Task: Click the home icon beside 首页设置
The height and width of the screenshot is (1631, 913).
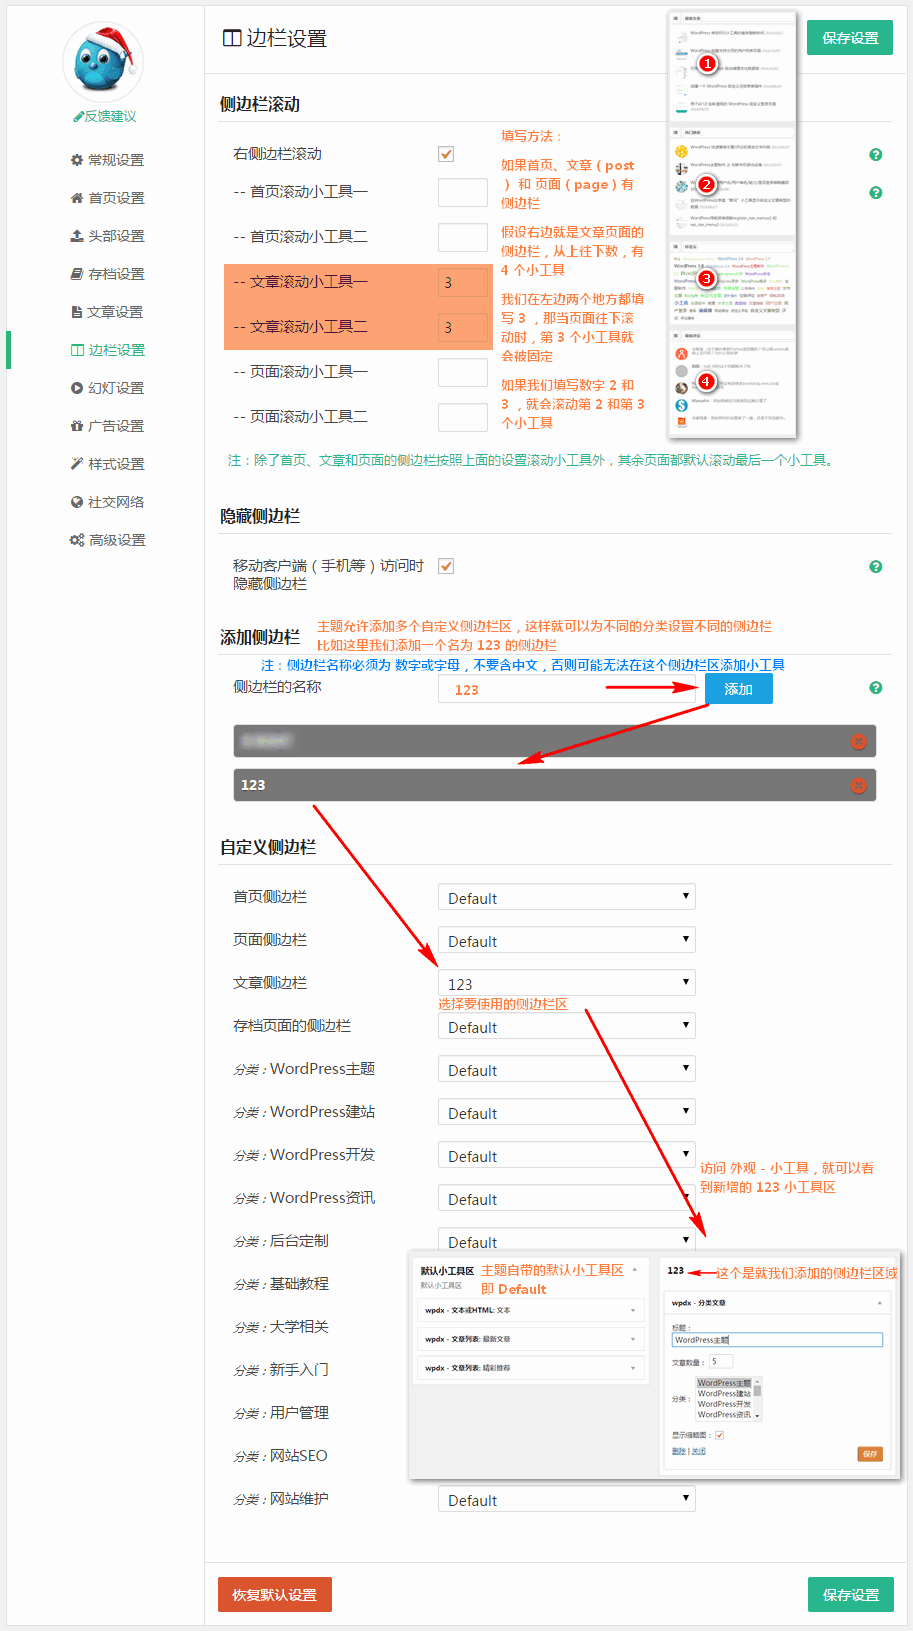Action: [77, 198]
